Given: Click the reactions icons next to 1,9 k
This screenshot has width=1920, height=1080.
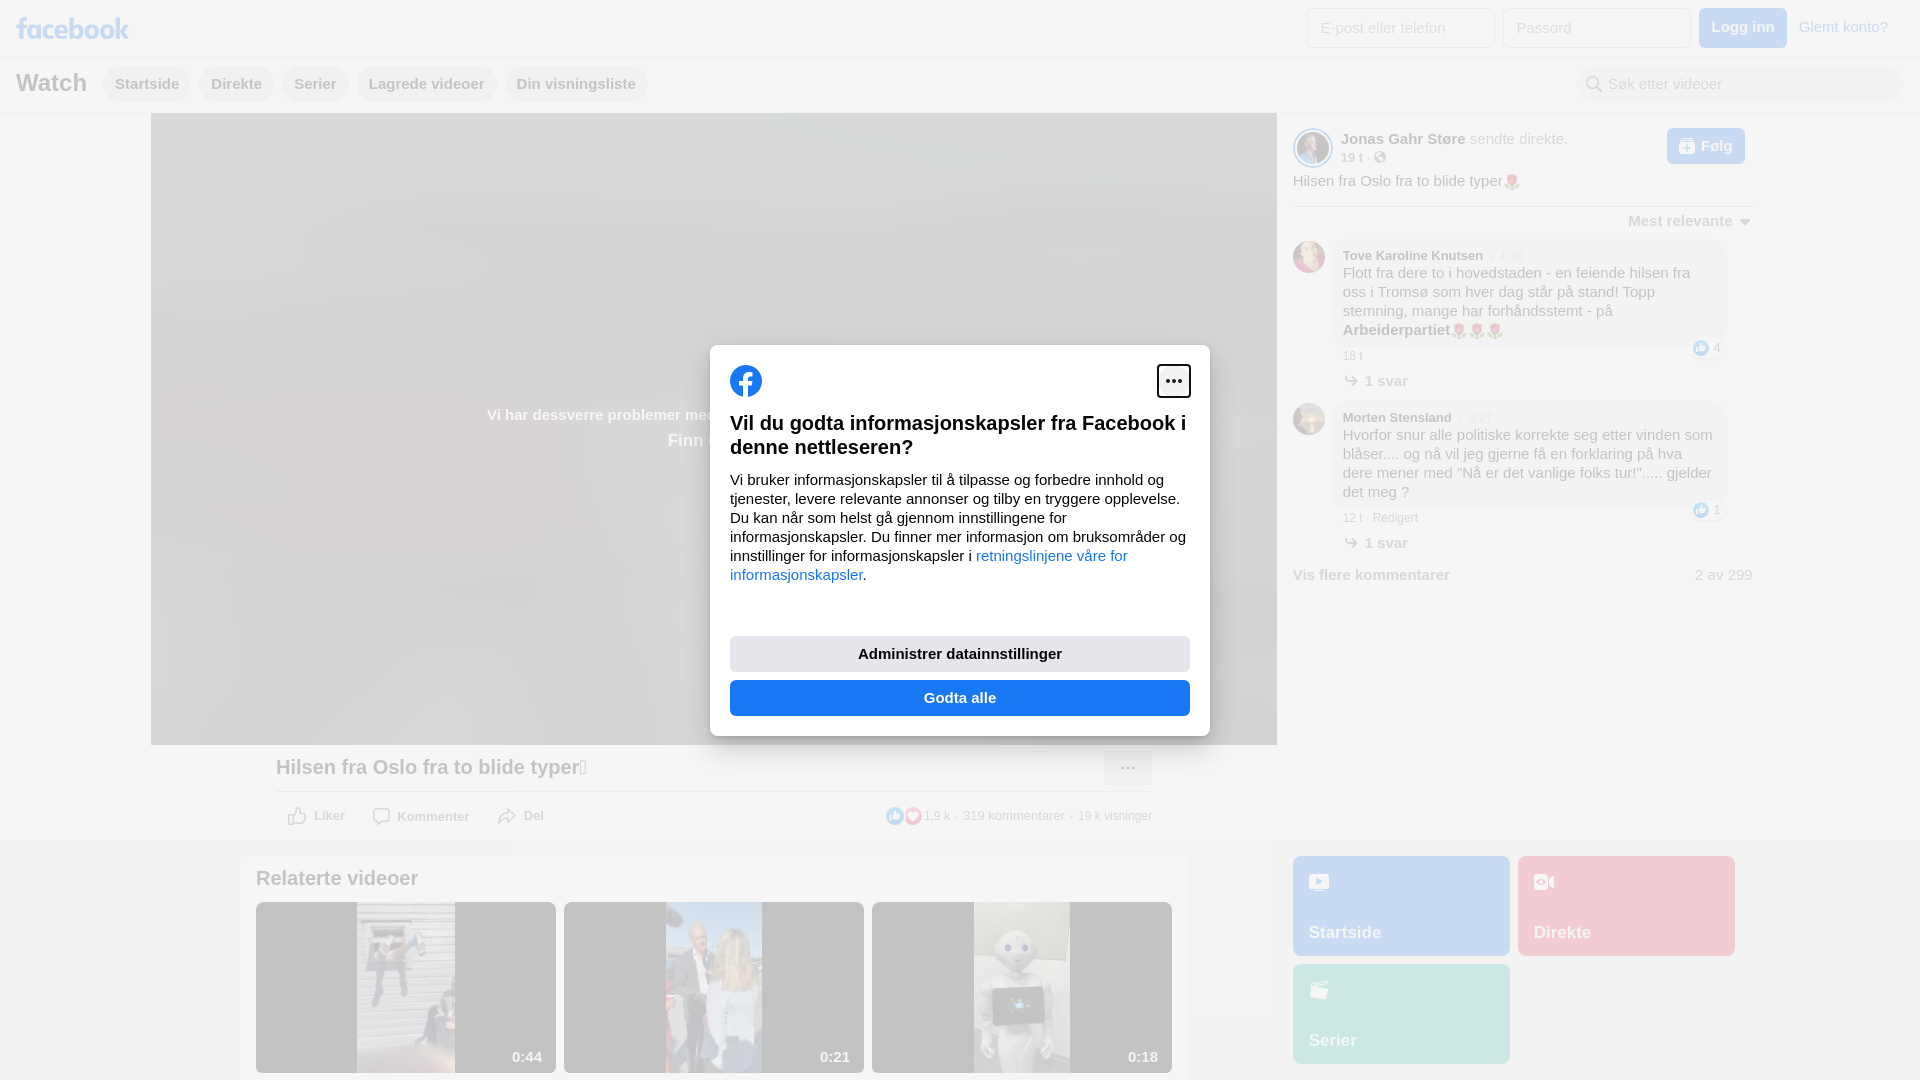Looking at the screenshot, I should coord(903,816).
